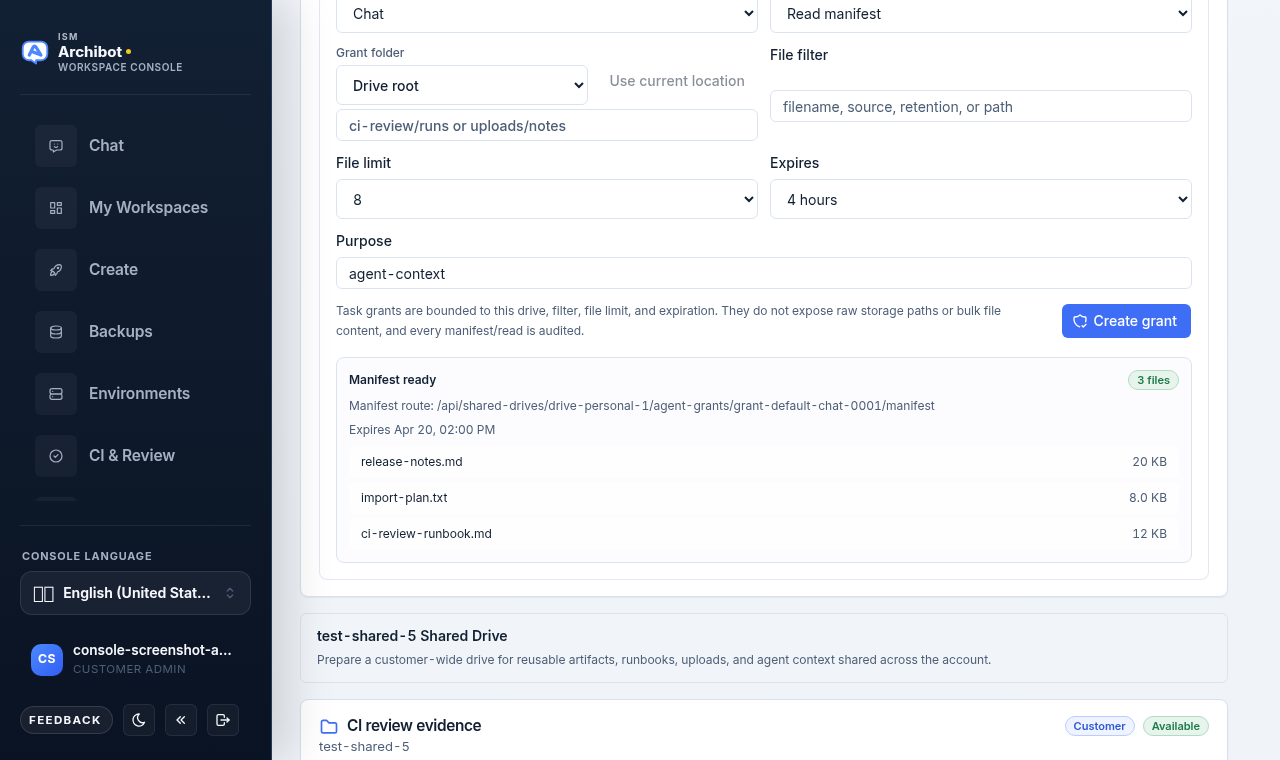Click the CI review evidence folder icon
1280x760 pixels.
[x=329, y=726]
